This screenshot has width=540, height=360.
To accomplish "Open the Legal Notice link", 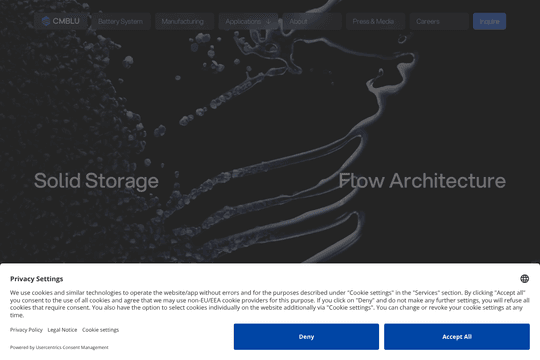I will (x=62, y=330).
